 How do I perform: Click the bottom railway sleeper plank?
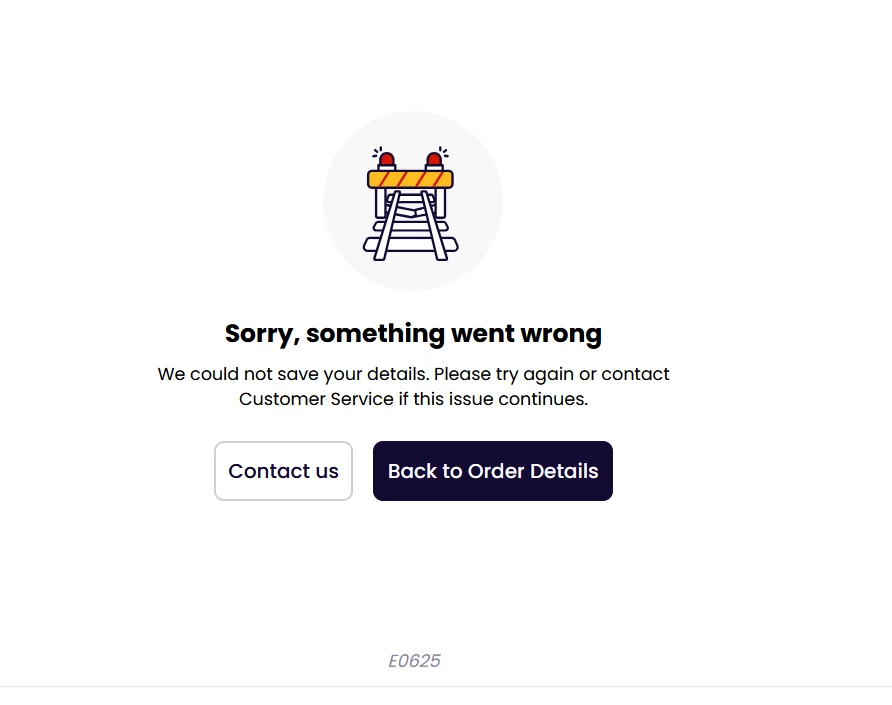click(x=410, y=246)
